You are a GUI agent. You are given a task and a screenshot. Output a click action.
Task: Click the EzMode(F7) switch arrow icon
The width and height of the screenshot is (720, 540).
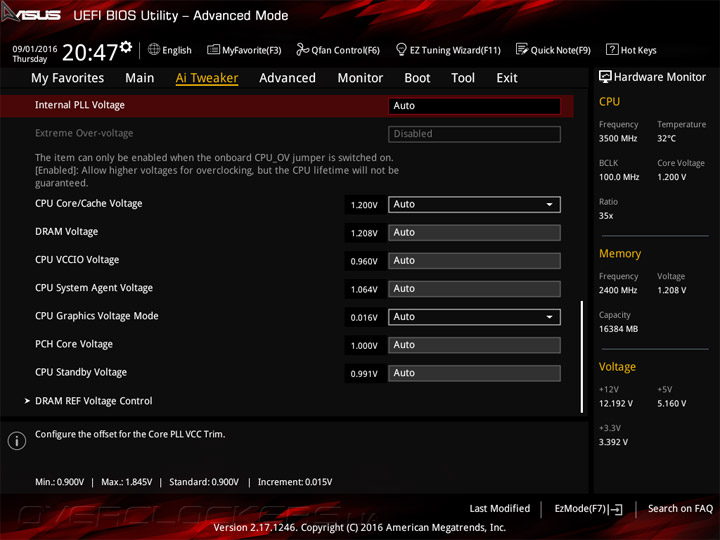point(615,509)
